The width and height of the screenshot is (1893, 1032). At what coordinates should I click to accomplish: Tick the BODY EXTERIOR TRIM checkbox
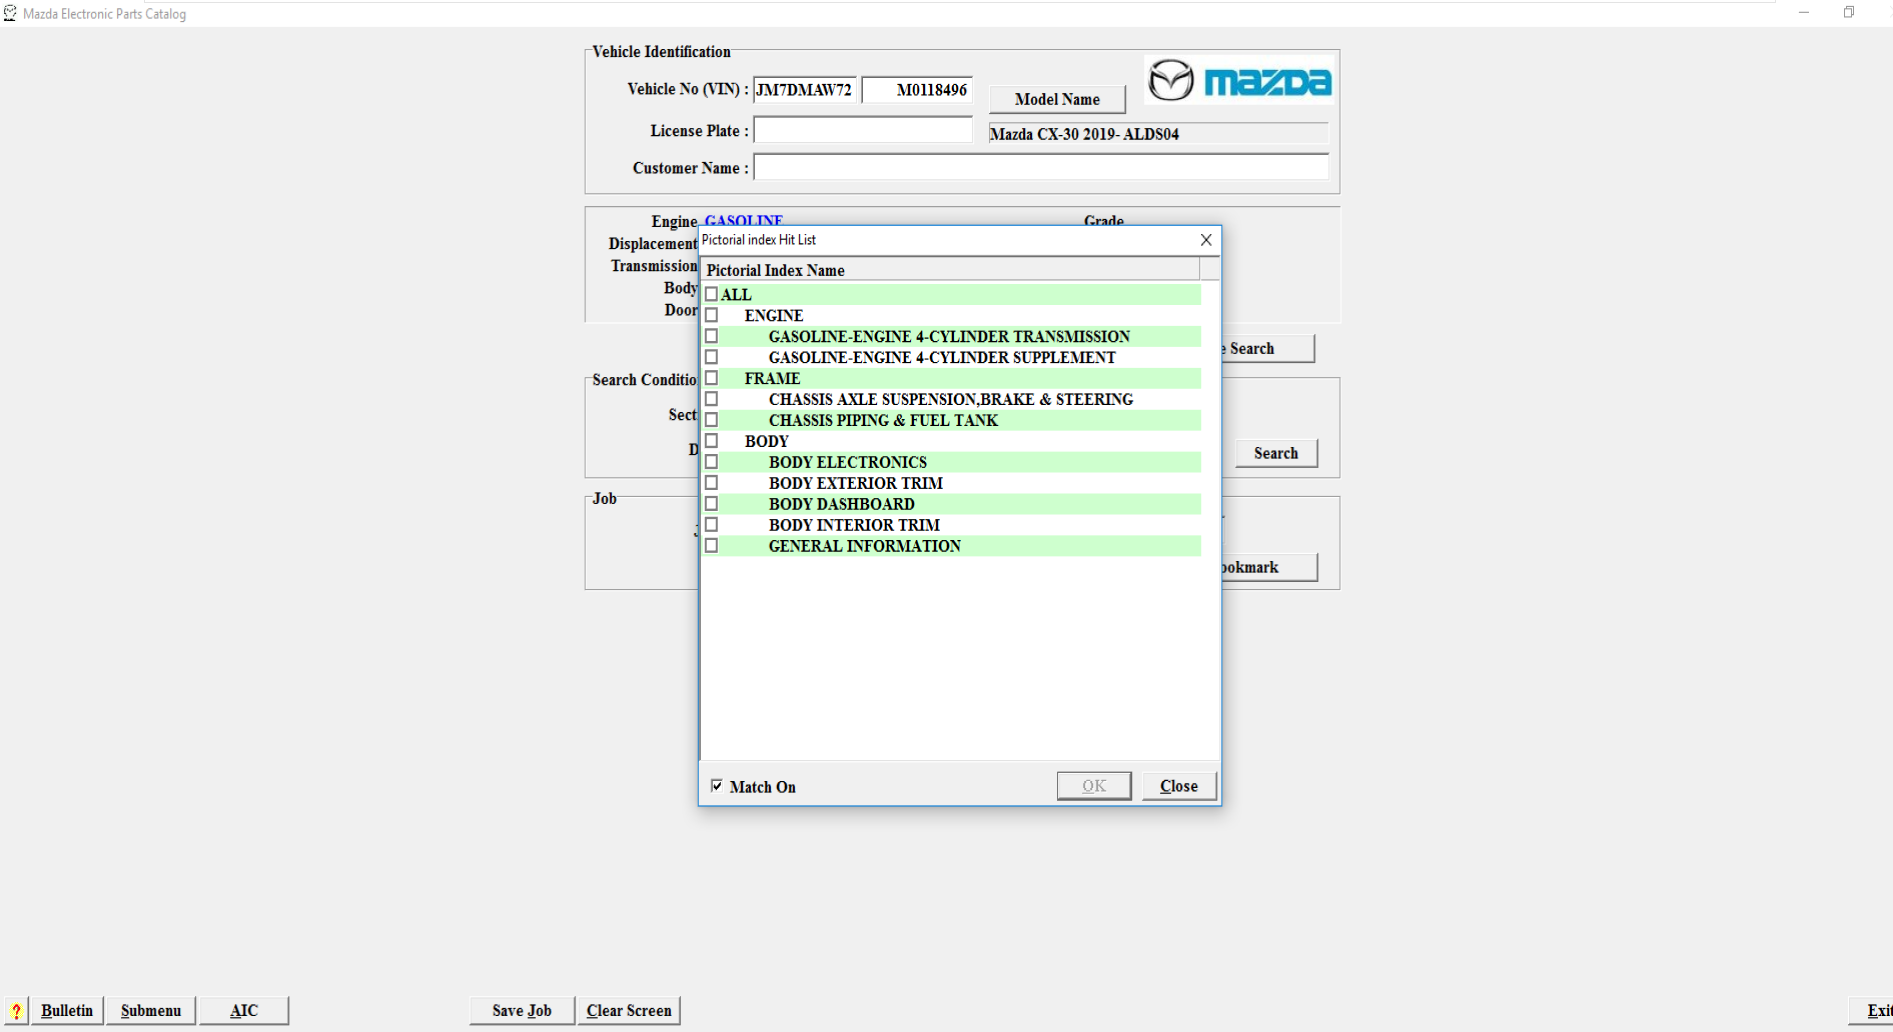tap(712, 483)
